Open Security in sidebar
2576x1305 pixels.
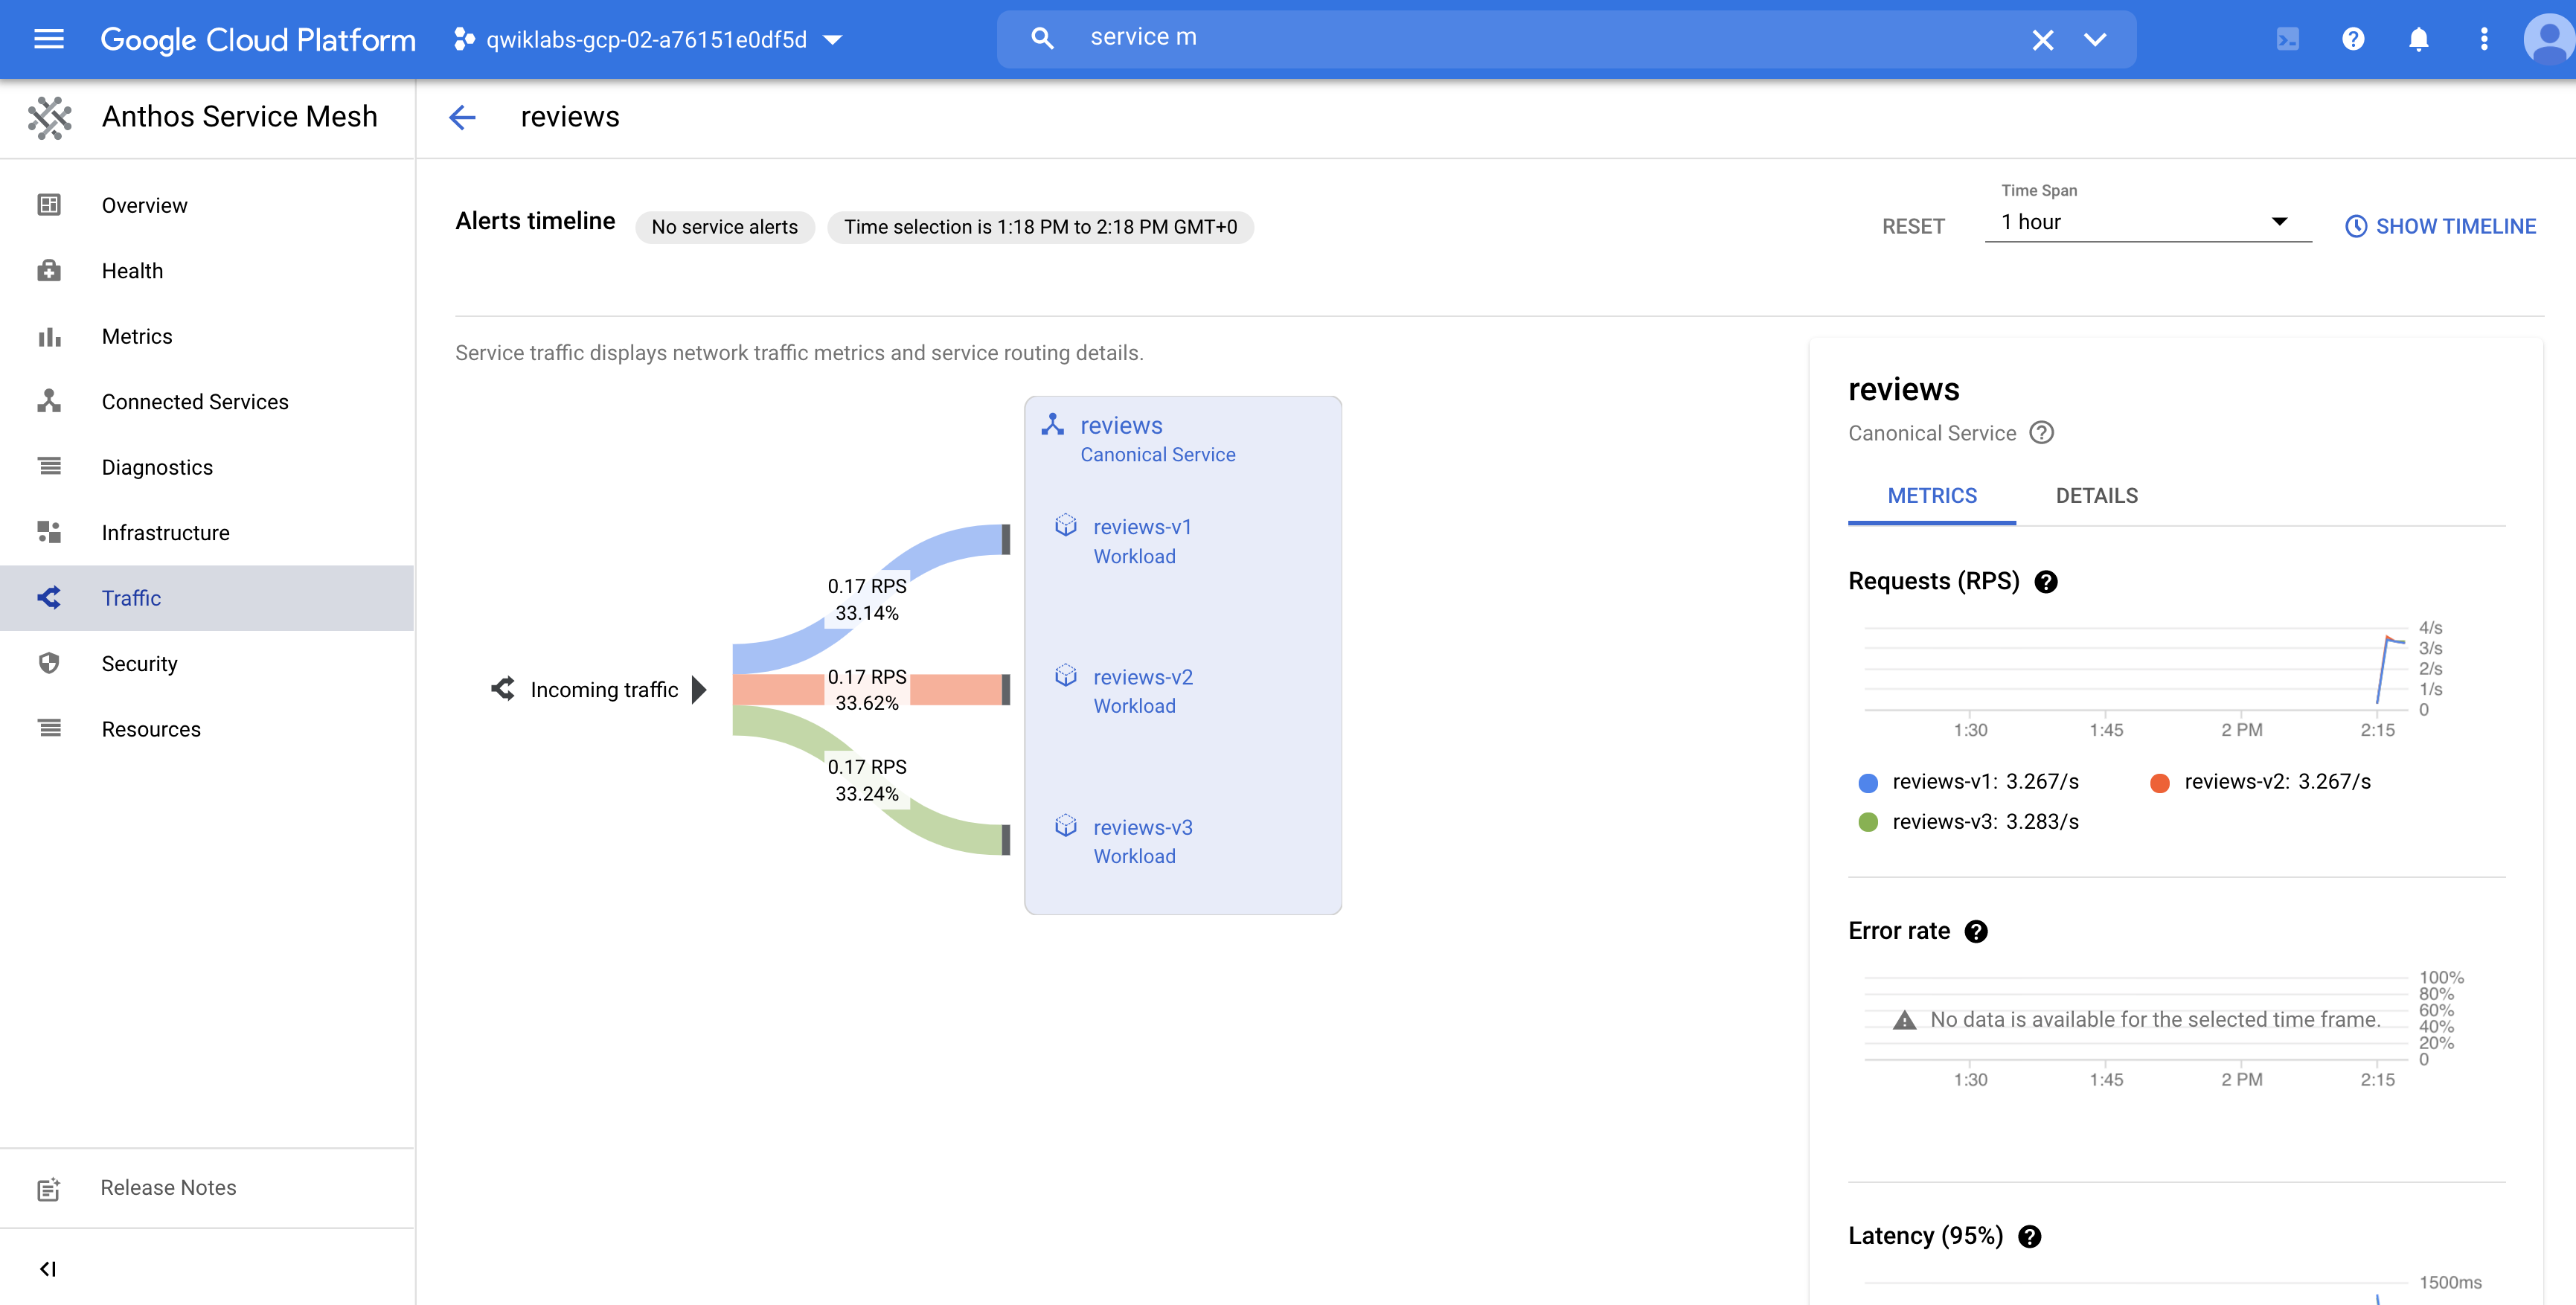click(207, 664)
